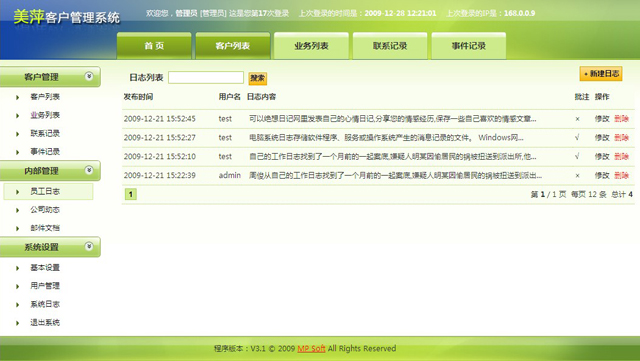Open 基本设置 in the sidebar
The height and width of the screenshot is (361, 640).
click(45, 268)
